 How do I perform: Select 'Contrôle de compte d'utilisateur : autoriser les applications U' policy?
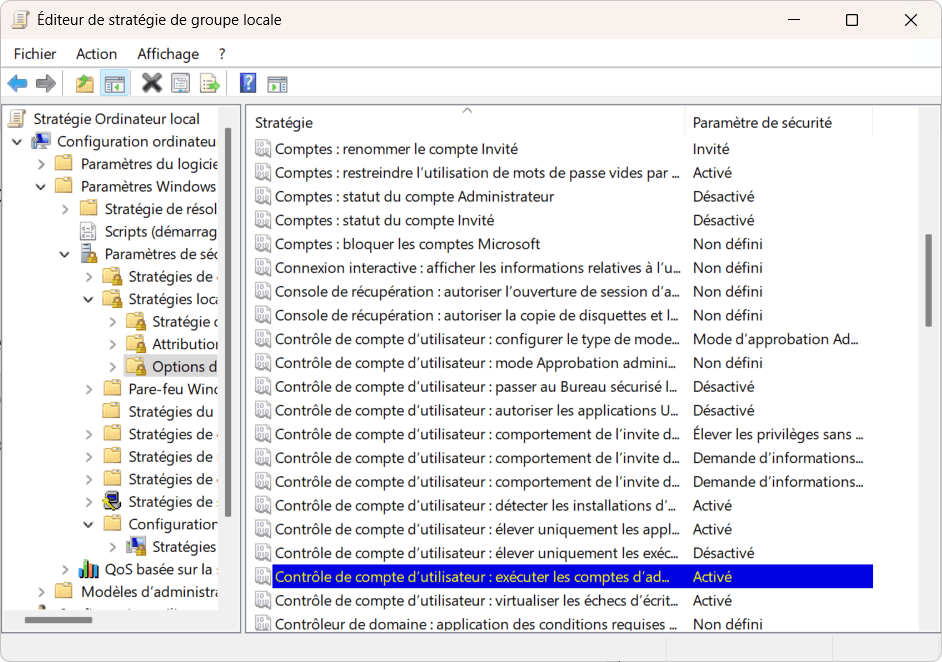click(x=476, y=410)
